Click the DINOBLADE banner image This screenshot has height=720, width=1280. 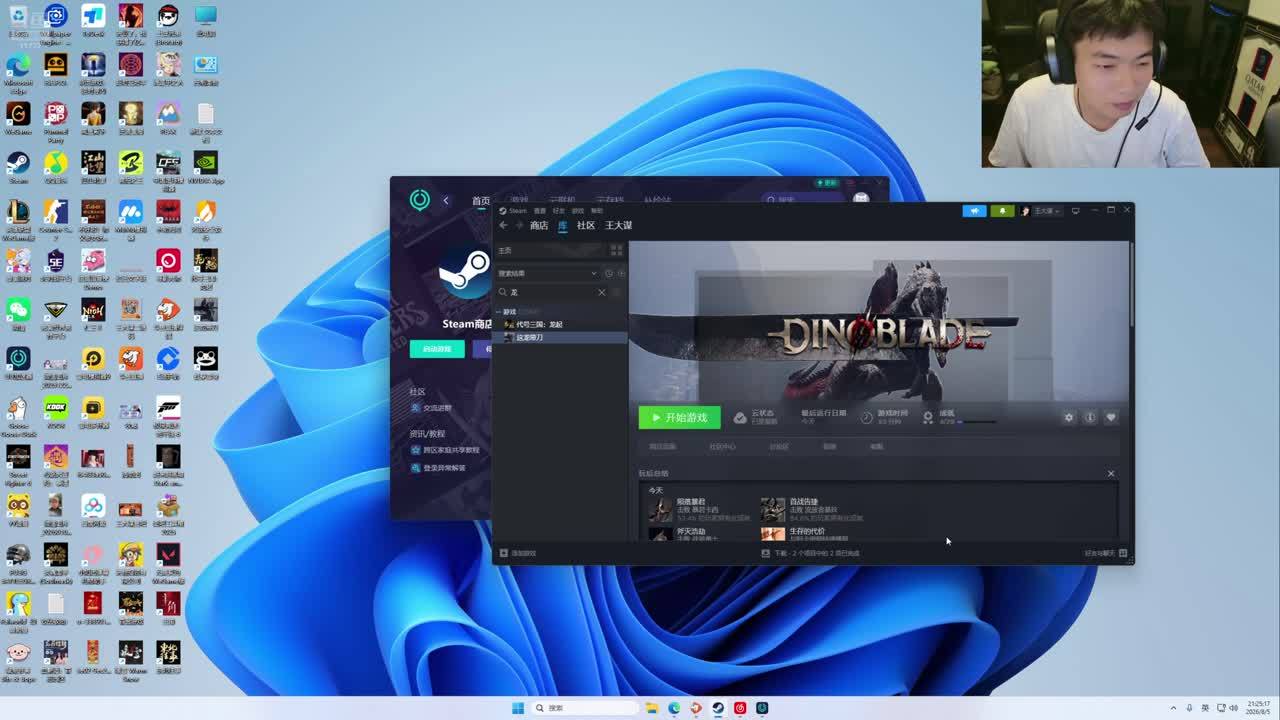click(878, 321)
